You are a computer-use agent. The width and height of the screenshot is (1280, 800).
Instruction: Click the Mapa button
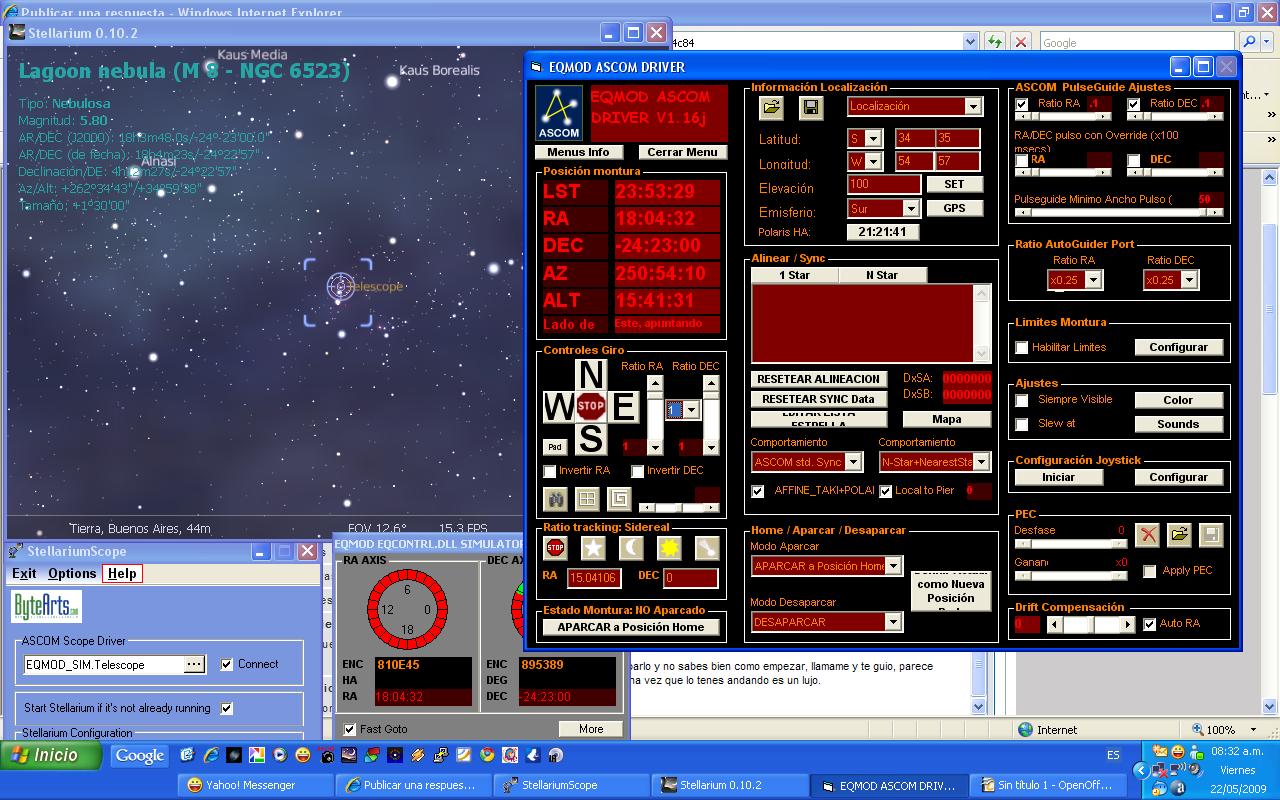point(946,420)
